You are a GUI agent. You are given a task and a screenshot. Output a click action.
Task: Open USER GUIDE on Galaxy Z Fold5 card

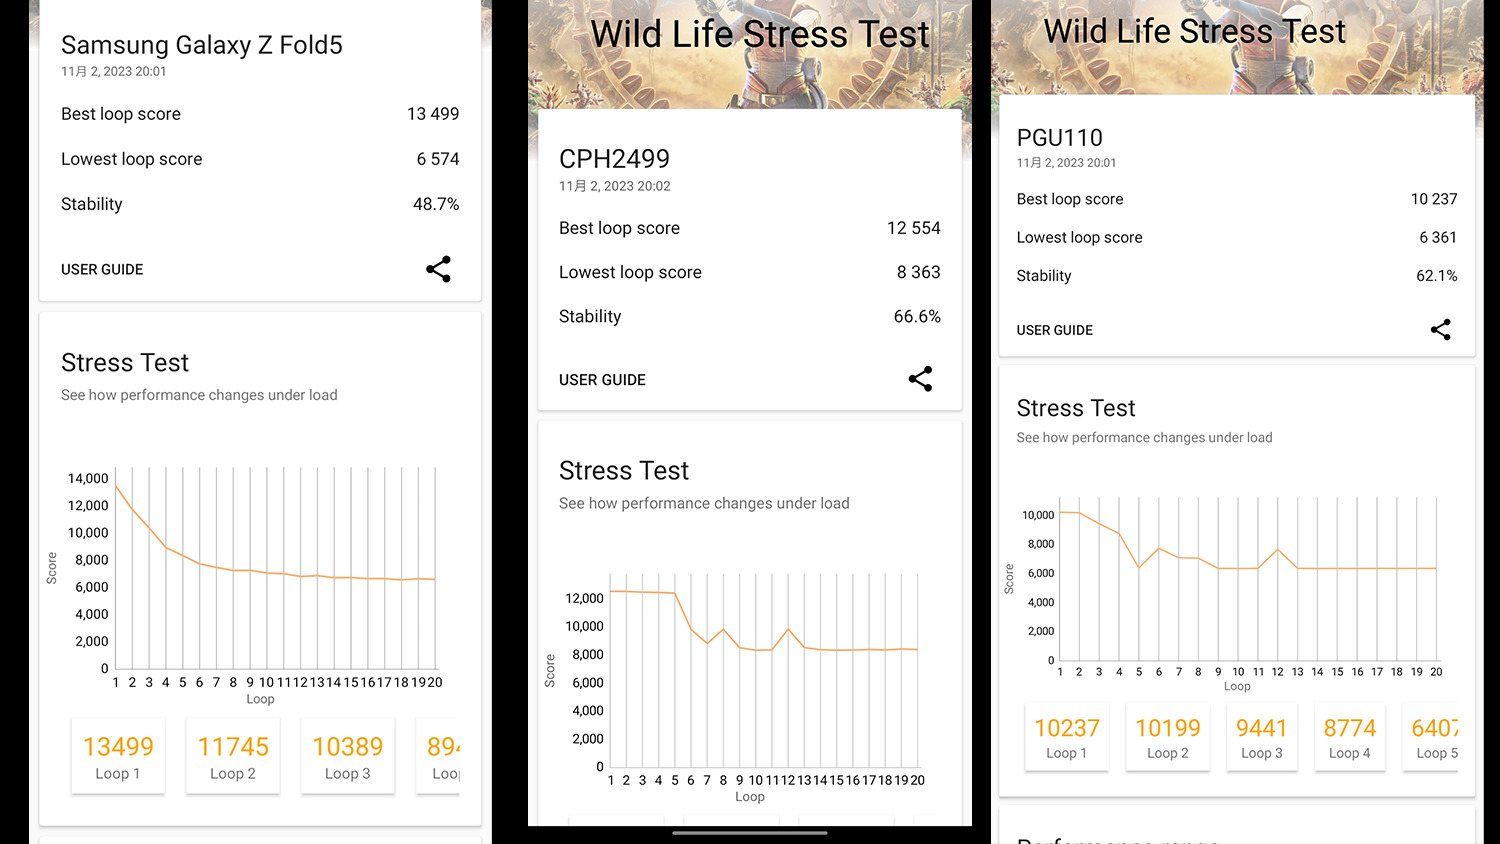click(x=102, y=270)
